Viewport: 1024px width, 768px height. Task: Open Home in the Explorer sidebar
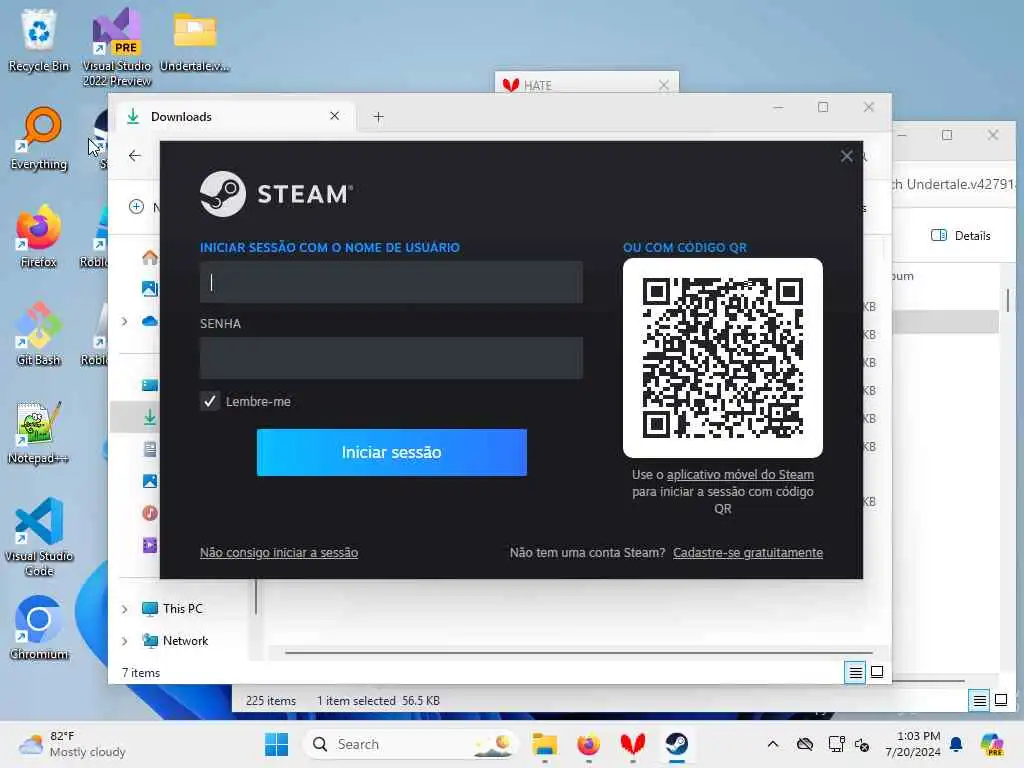pos(150,257)
